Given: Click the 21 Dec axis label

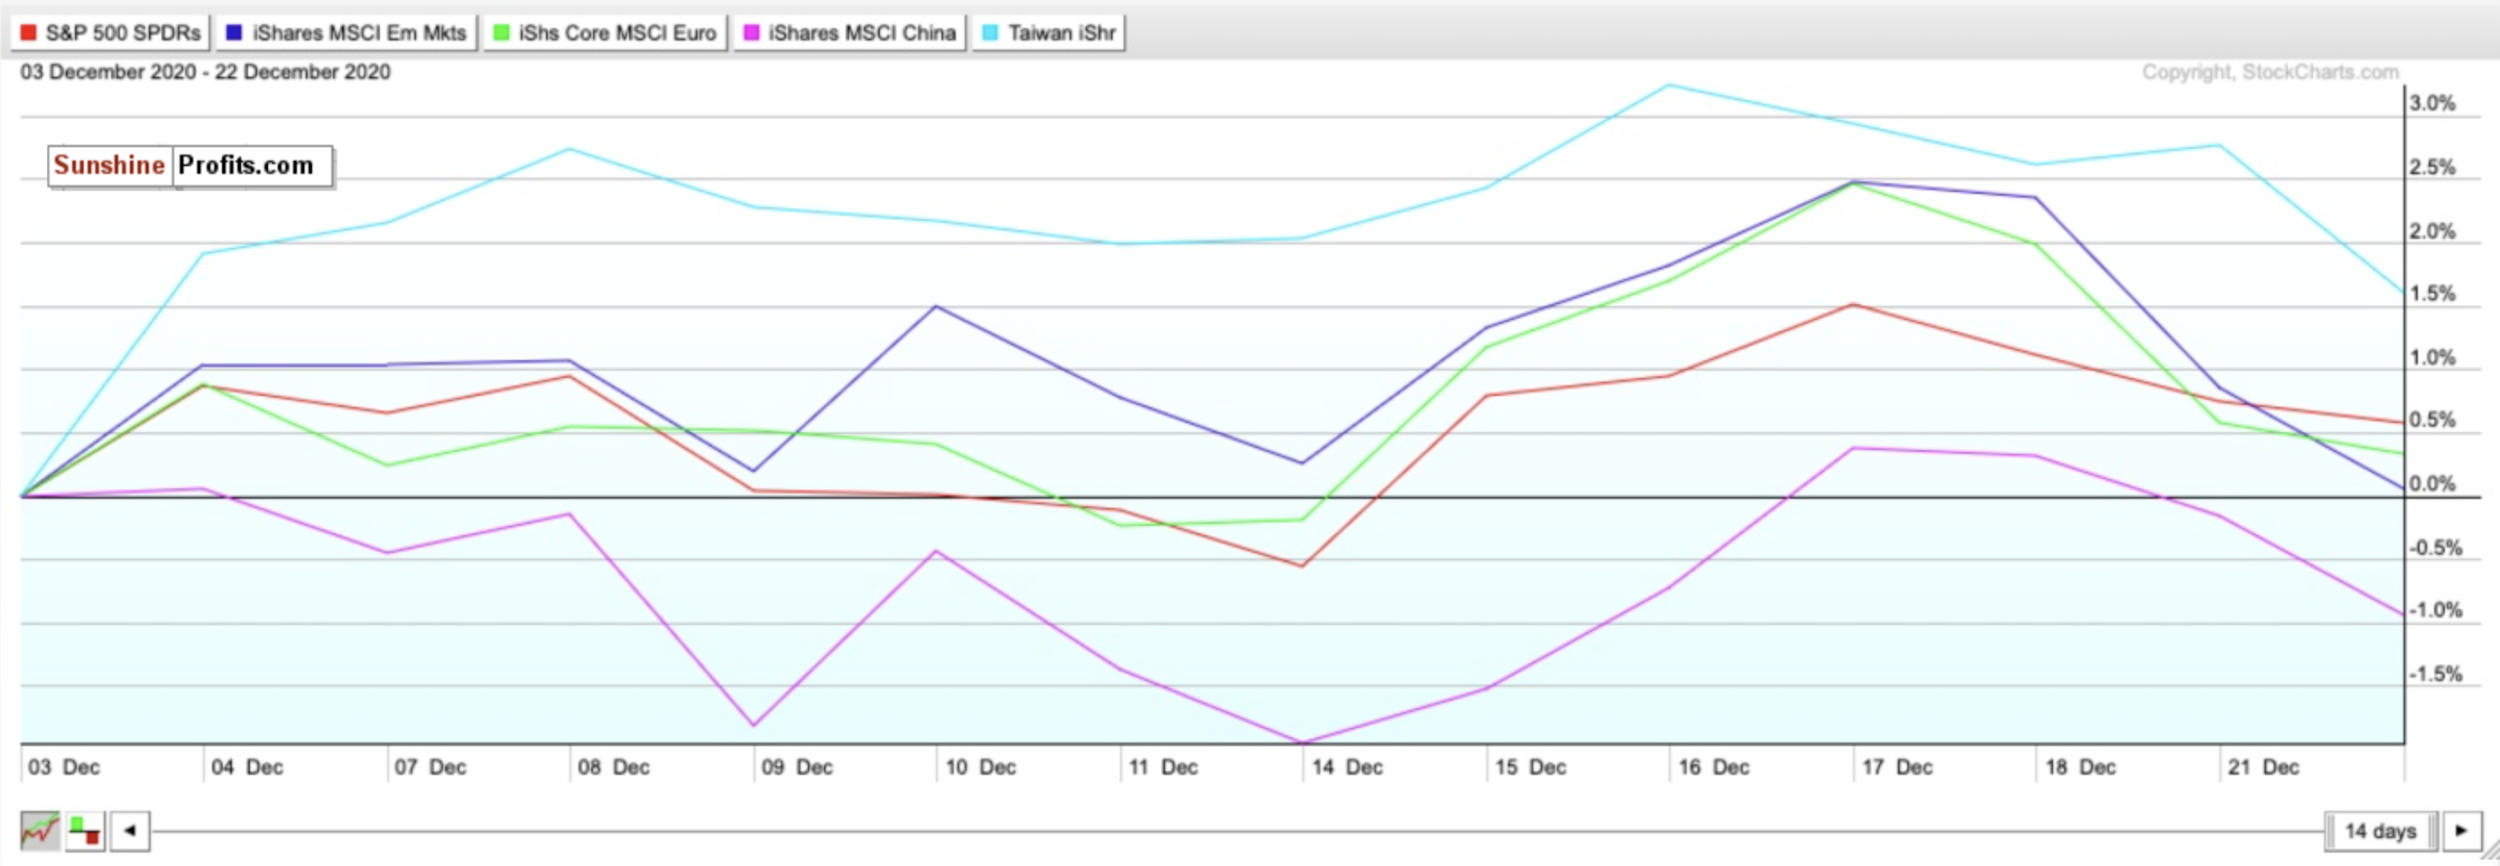Looking at the screenshot, I should coord(2264,767).
